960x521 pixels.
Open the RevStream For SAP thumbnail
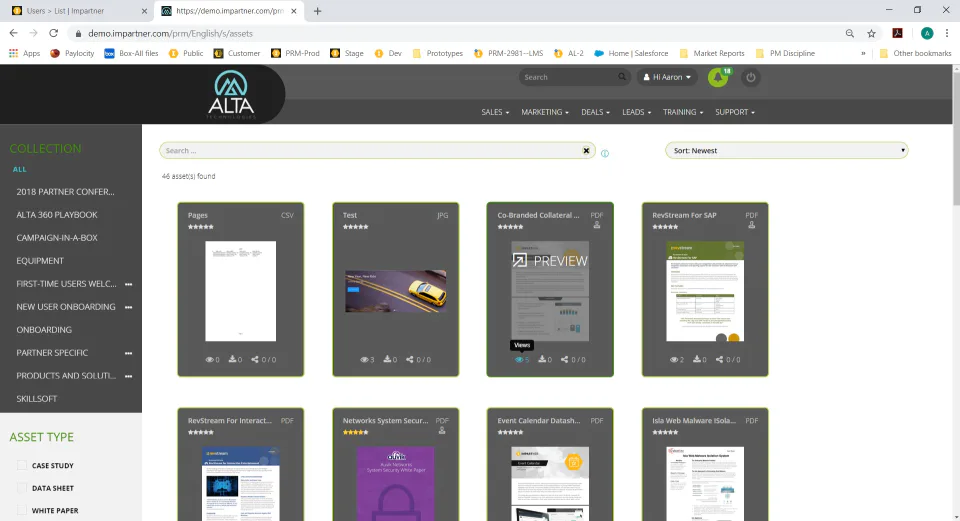[x=705, y=291]
